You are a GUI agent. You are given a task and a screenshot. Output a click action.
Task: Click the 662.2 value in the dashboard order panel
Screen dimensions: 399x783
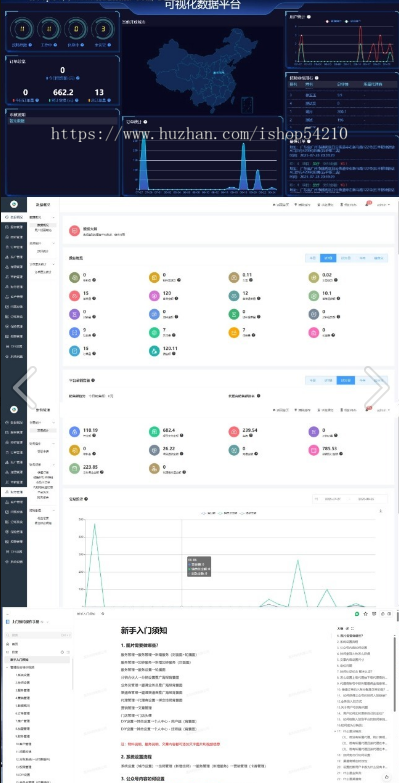(x=63, y=92)
